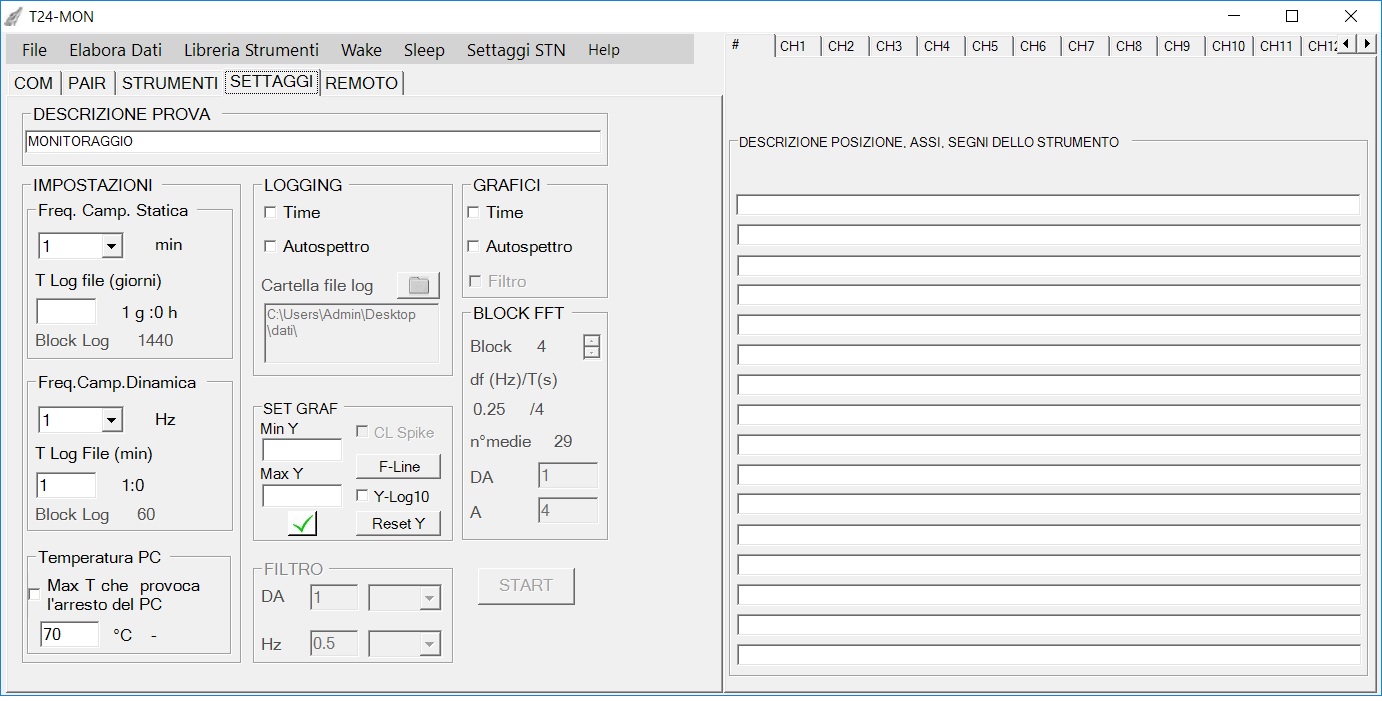The image size is (1382, 701).
Task: Open Freq. Camp. Statica dropdown
Action: tap(111, 246)
